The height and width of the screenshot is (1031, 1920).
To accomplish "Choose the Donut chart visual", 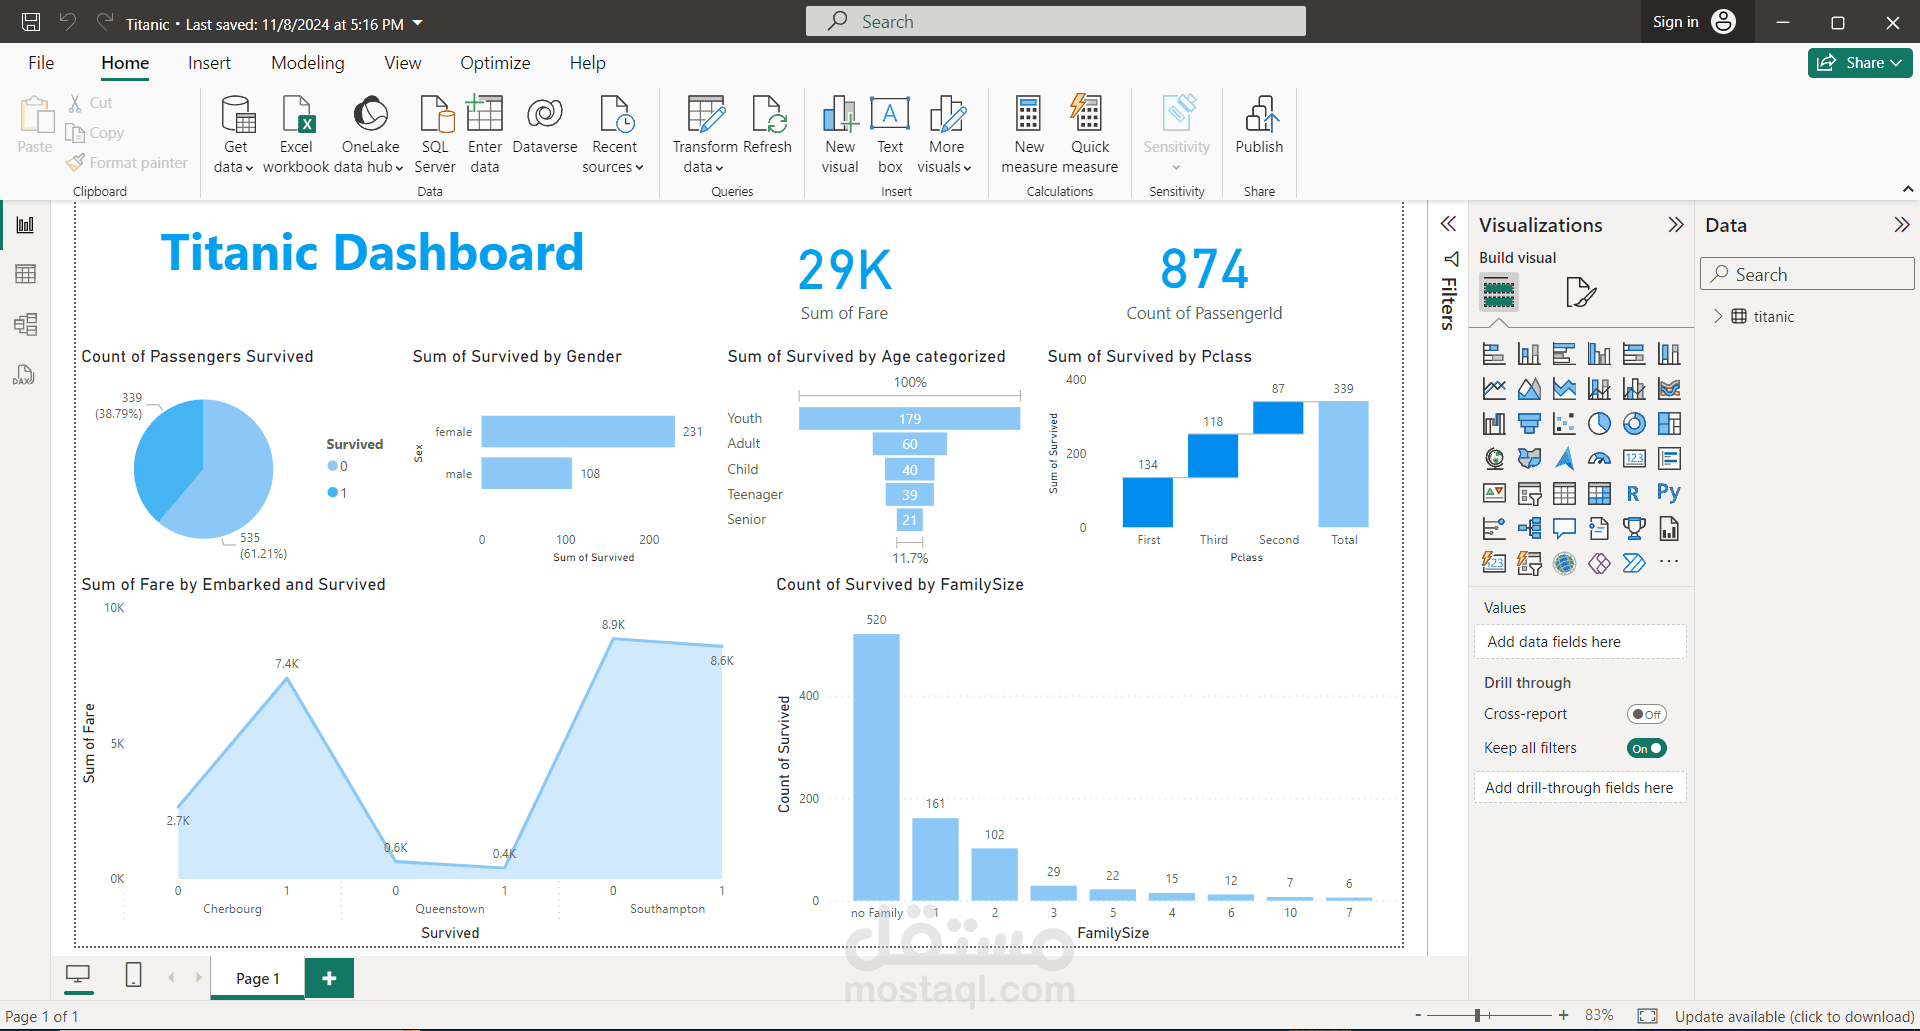I will [1634, 424].
